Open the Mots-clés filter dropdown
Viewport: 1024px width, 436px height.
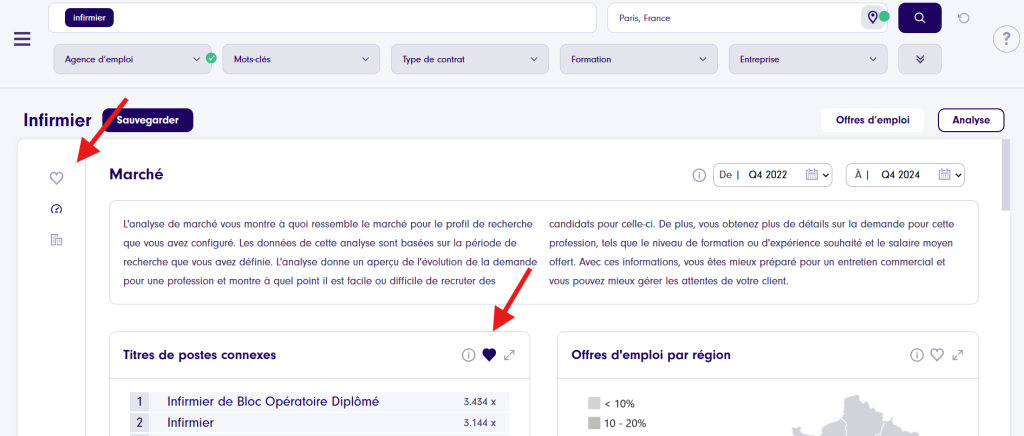coord(301,59)
